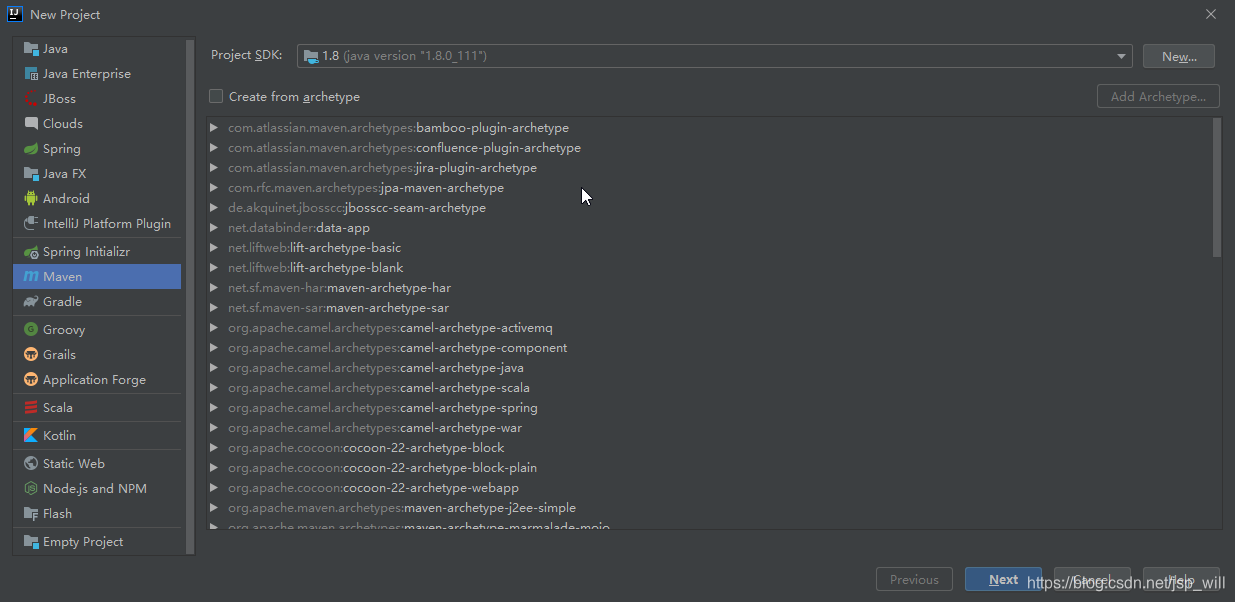Viewport: 1235px width, 602px height.
Task: Click the IntelliJ Platform Plugin icon
Action: [31, 223]
